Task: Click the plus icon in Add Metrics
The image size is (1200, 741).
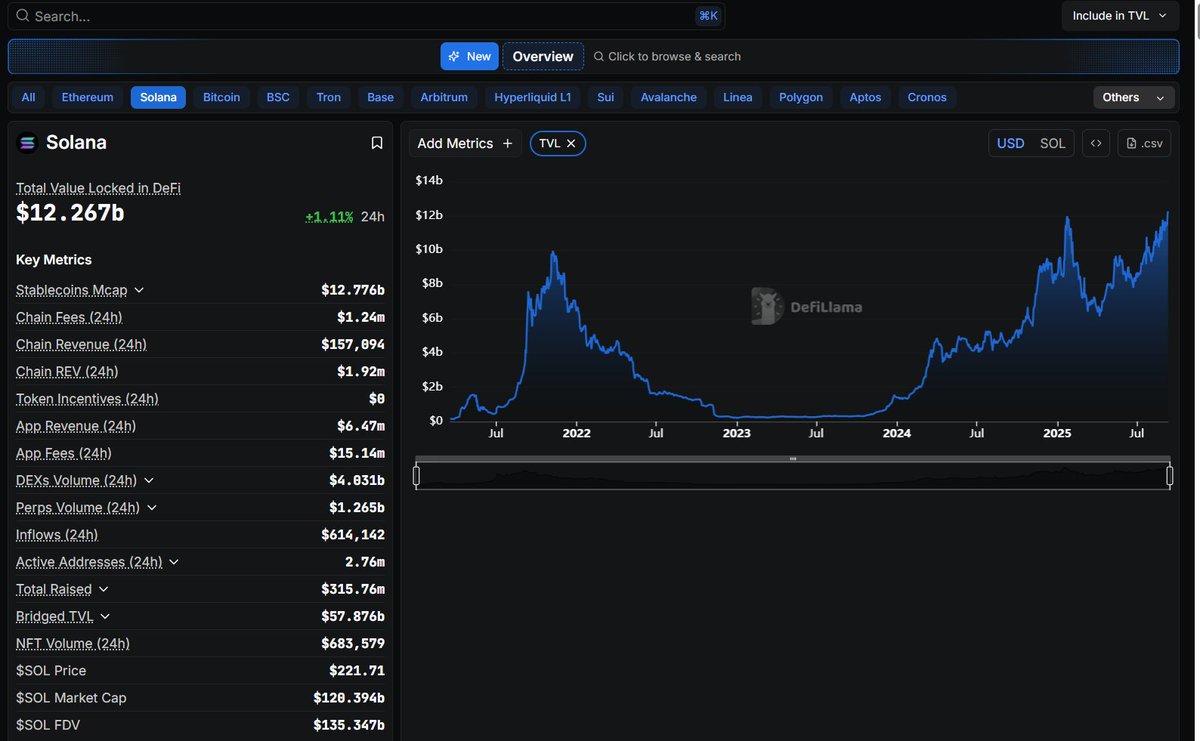Action: [x=507, y=143]
